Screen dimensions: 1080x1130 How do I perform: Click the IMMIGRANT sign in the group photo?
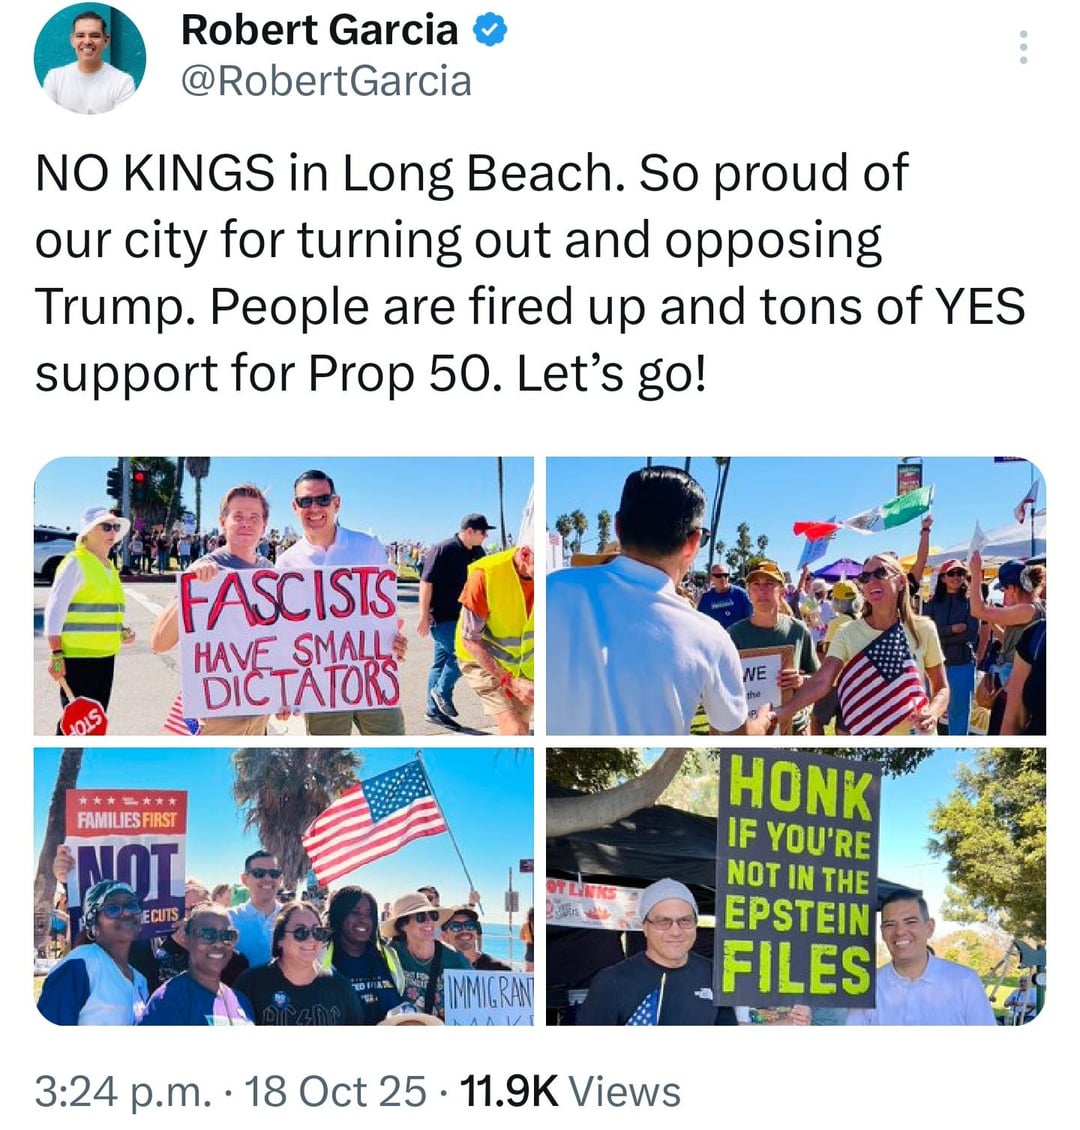coord(491,997)
